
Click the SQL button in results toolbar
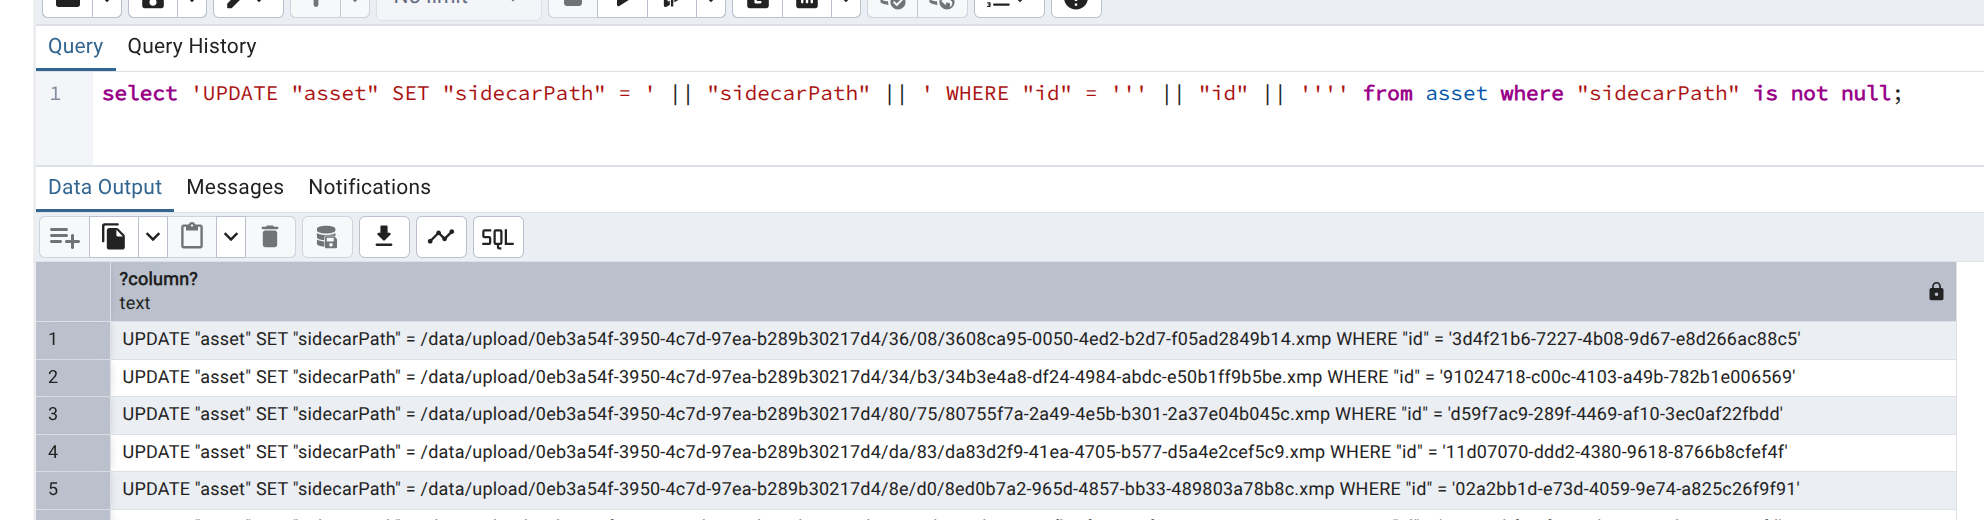pyautogui.click(x=498, y=237)
